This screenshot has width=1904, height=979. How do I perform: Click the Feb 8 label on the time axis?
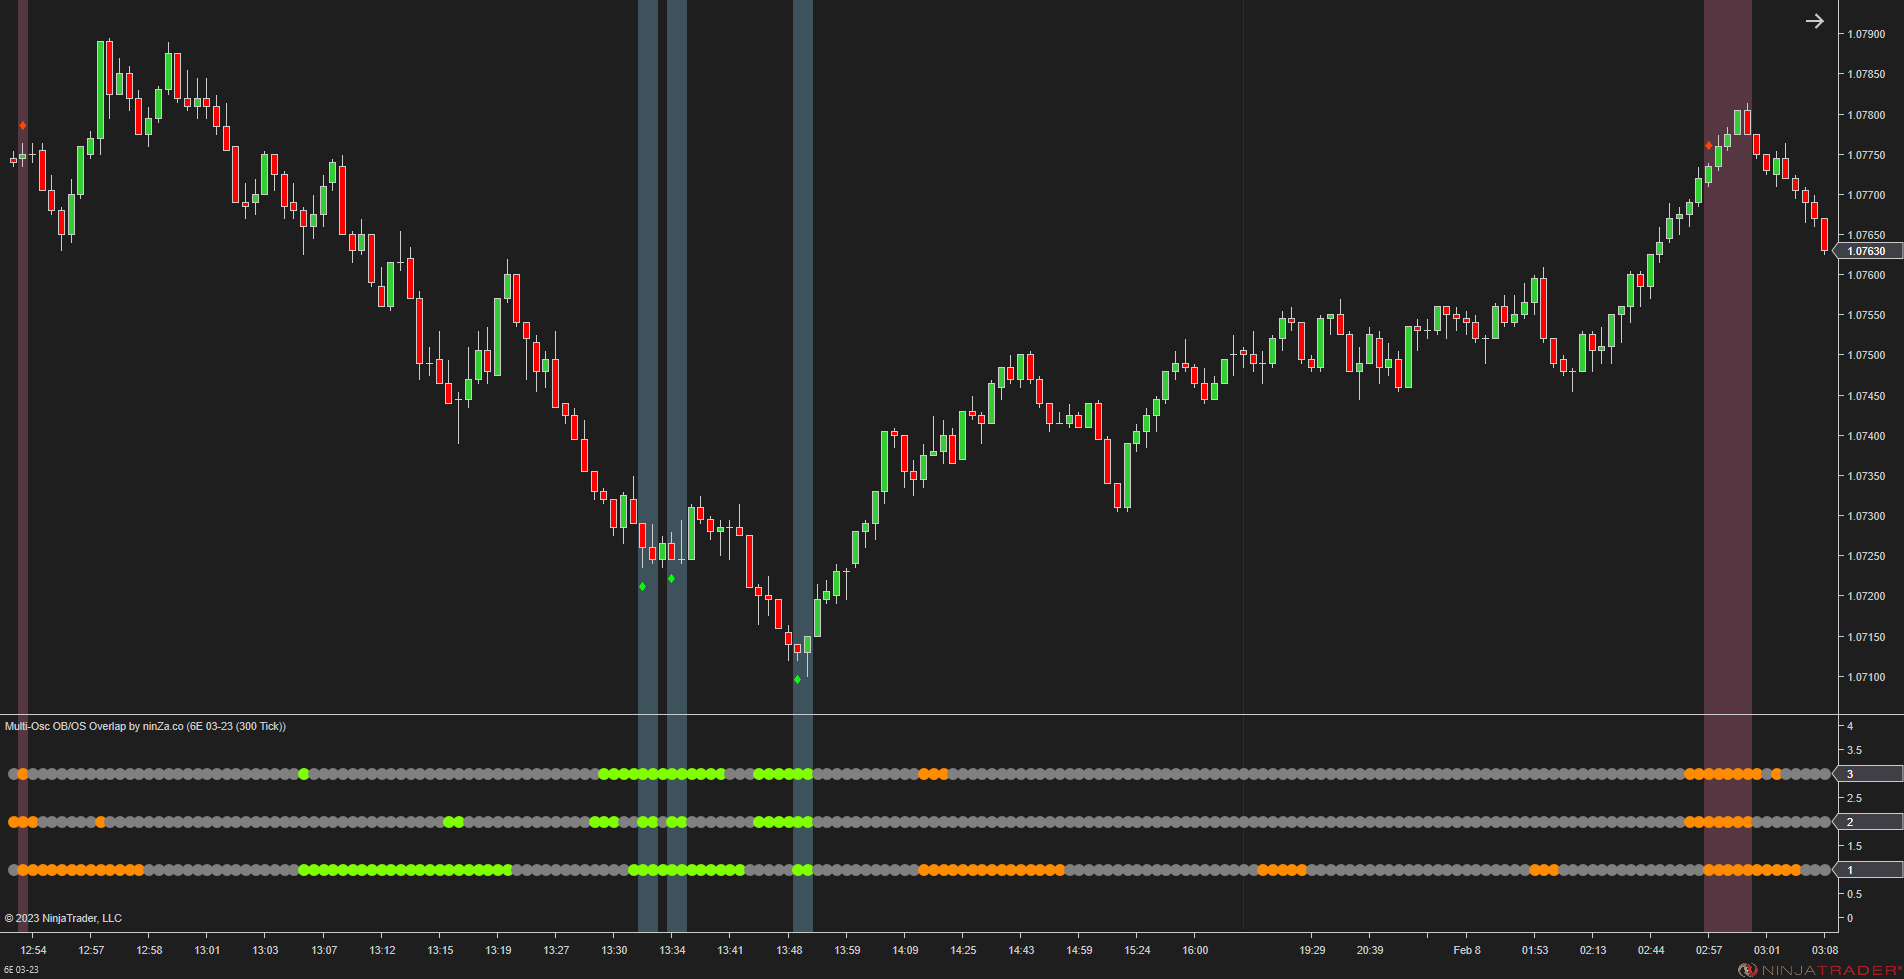pyautogui.click(x=1466, y=950)
